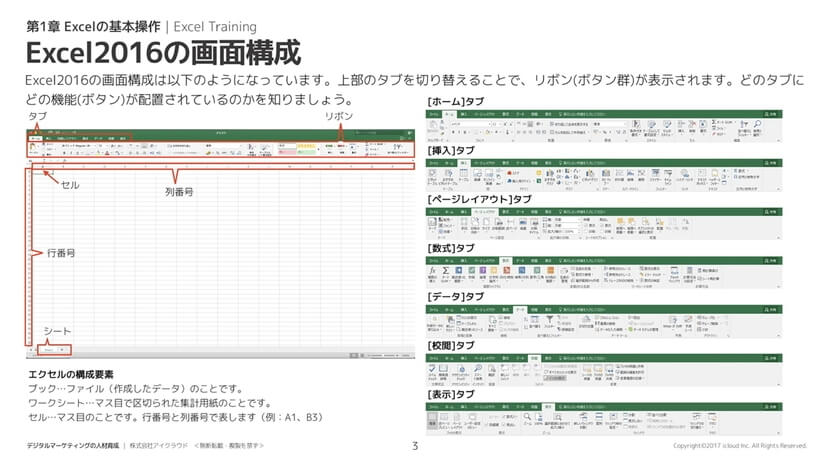Select 校閲 tab in the [データ]タブ strip
Image resolution: width=830 pixels, height=467 pixels.
pyautogui.click(x=535, y=309)
